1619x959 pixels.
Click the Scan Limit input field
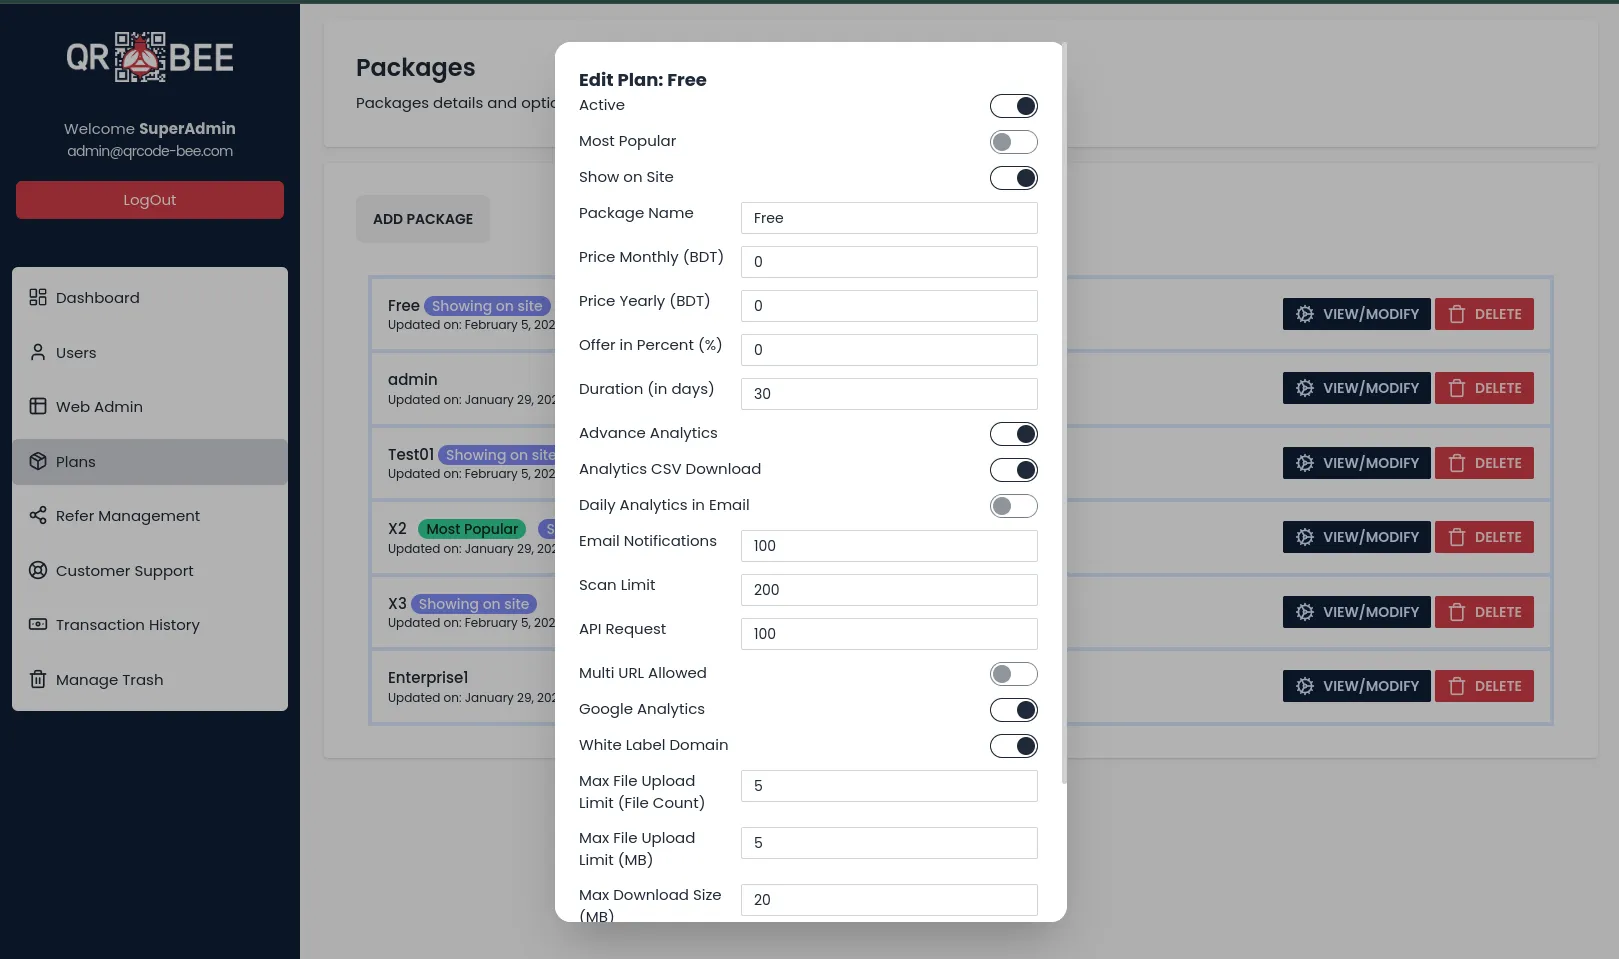pyautogui.click(x=888, y=590)
